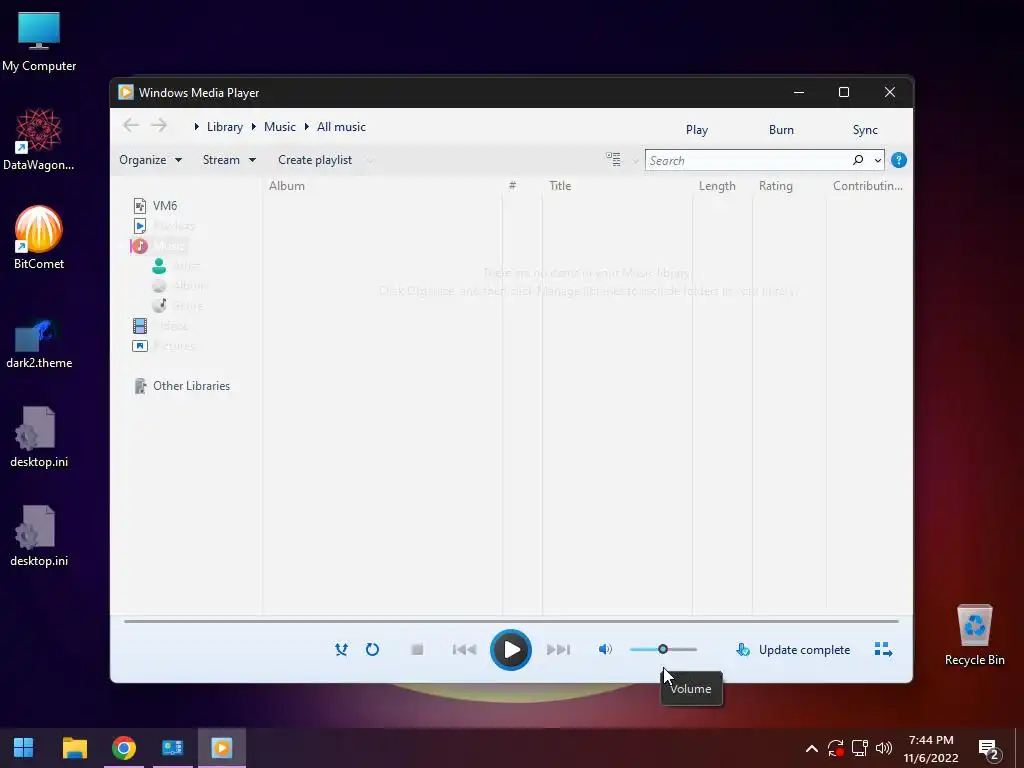Turn shuffle on in the player
This screenshot has width=1024, height=768.
(341, 649)
